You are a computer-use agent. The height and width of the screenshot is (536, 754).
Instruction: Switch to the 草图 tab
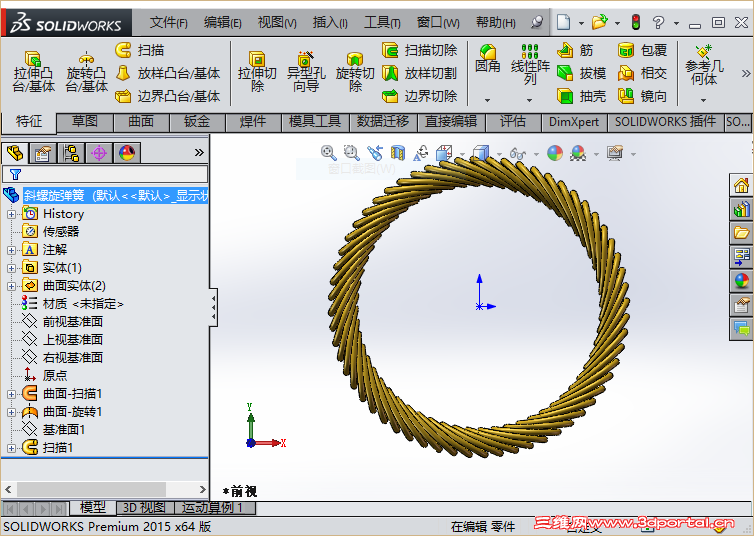[x=85, y=122]
